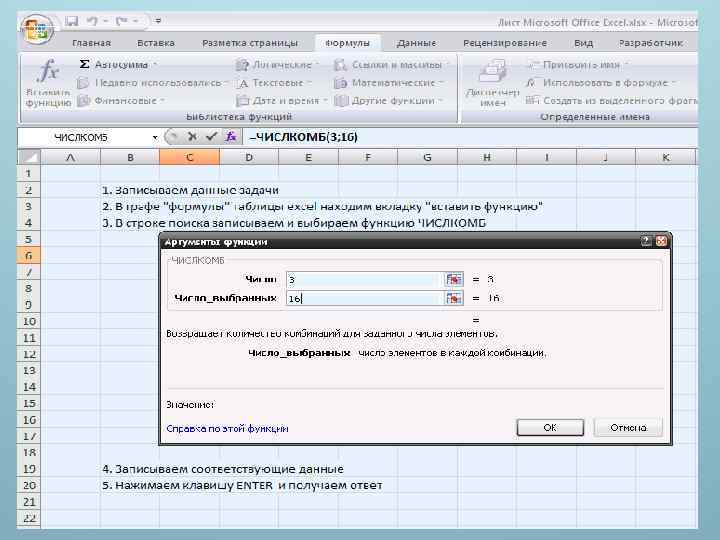Click the OK button
Viewport: 720px width, 540px height.
coord(550,428)
